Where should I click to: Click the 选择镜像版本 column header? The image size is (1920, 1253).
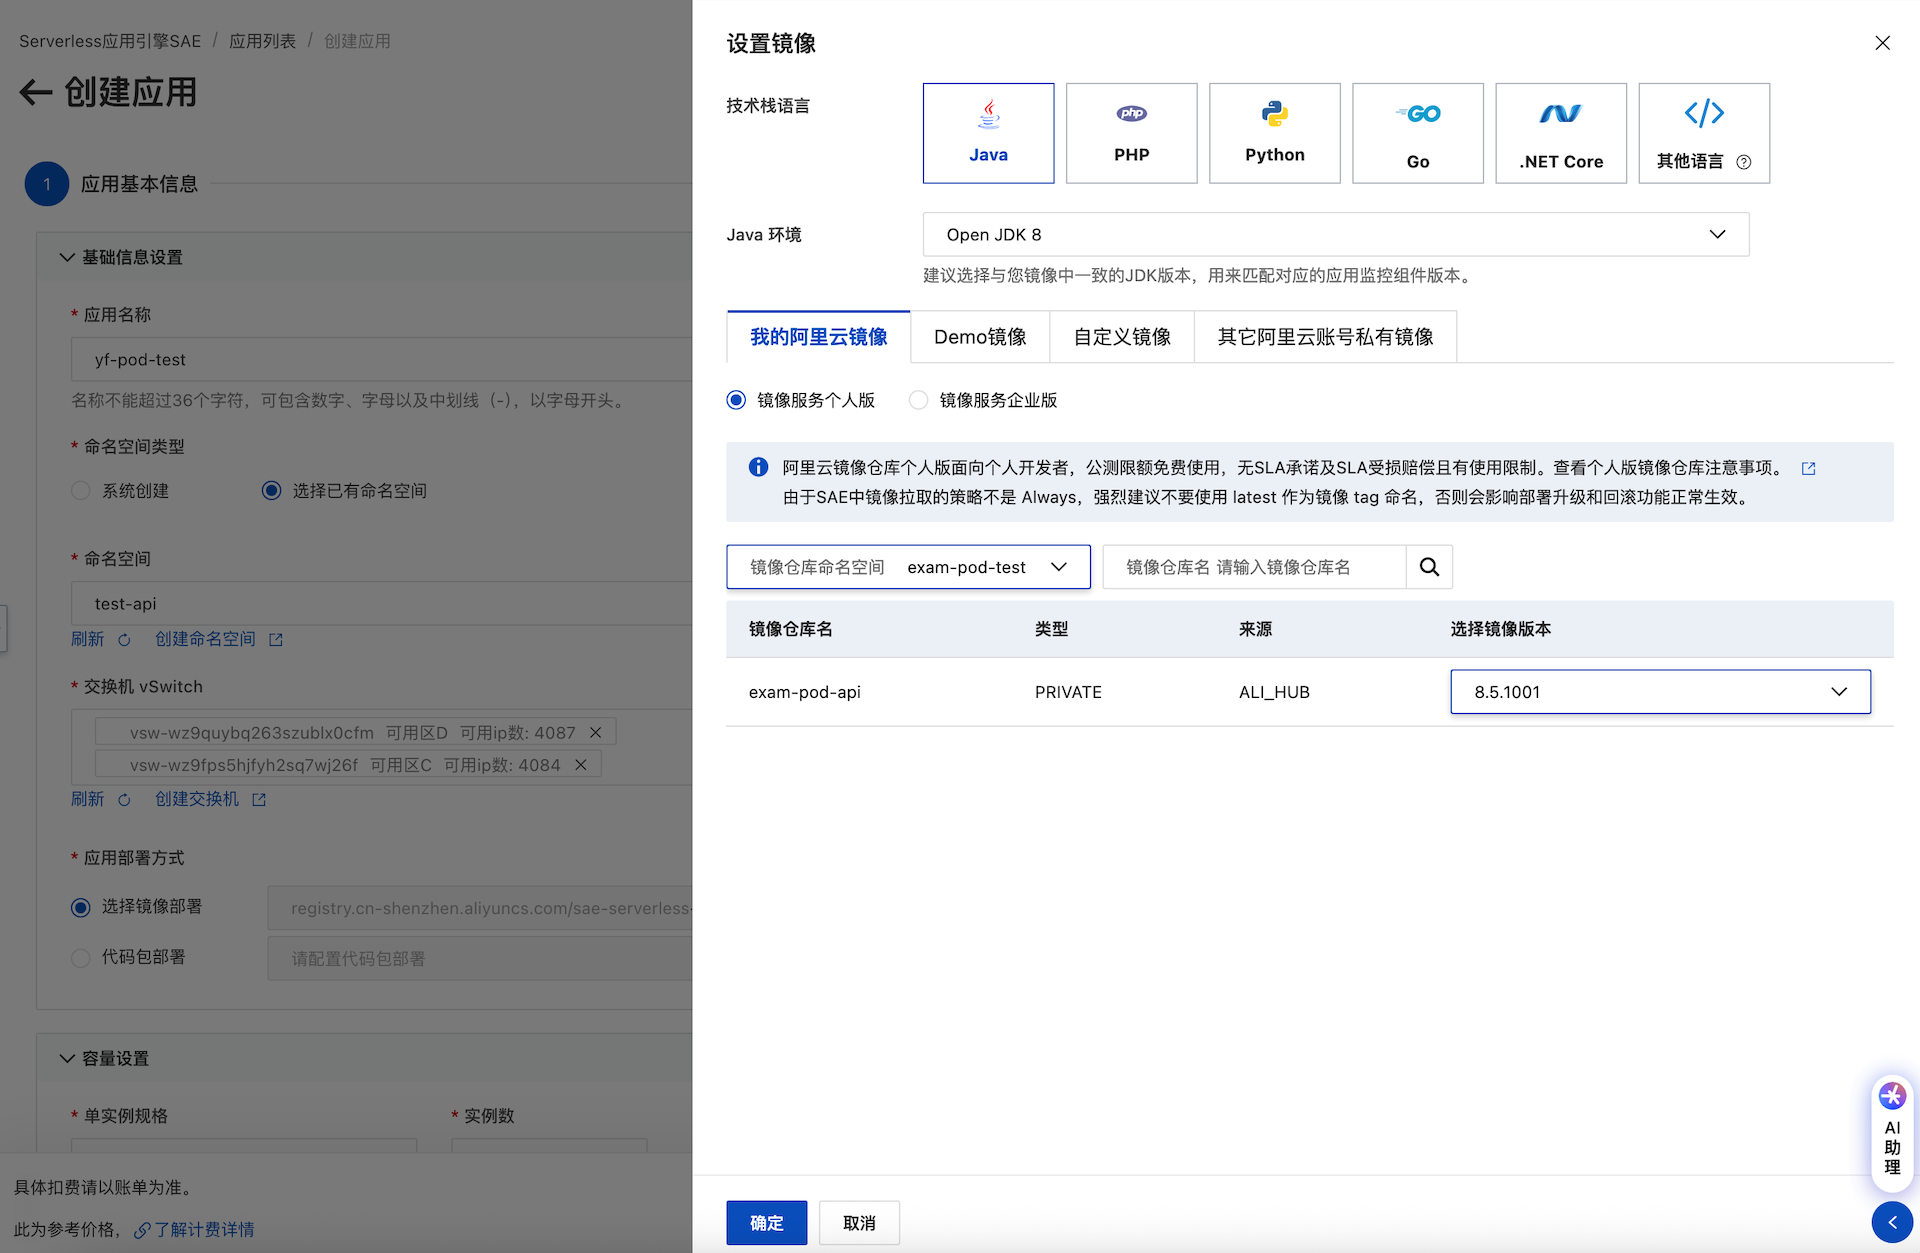pos(1500,629)
